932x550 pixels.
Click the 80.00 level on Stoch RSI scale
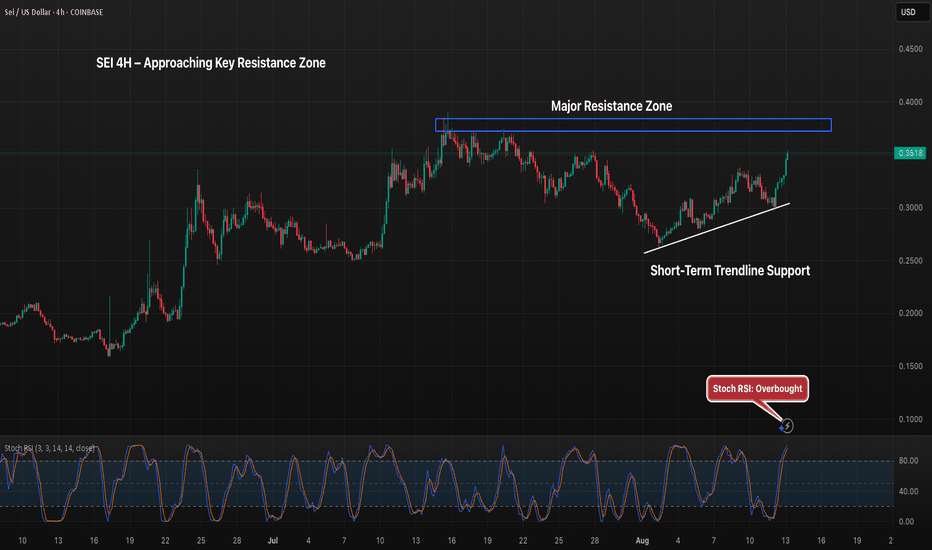(908, 461)
